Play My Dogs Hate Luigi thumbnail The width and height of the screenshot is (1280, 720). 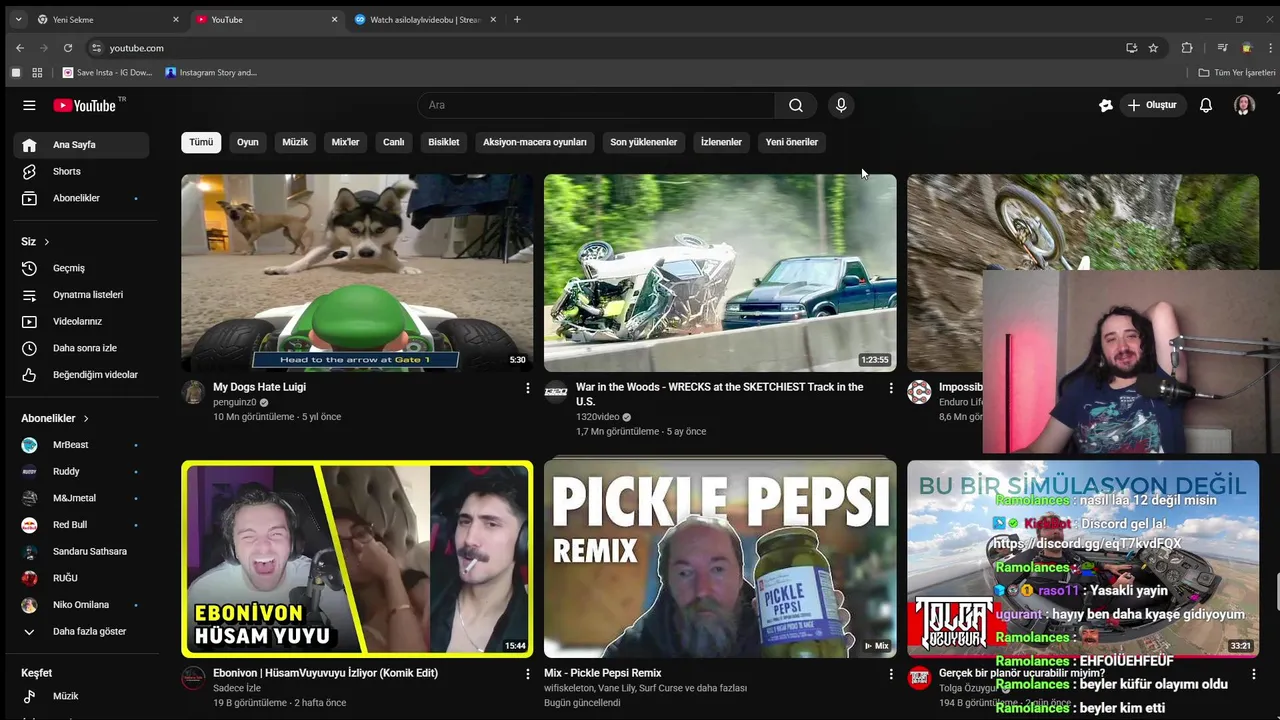coord(357,273)
